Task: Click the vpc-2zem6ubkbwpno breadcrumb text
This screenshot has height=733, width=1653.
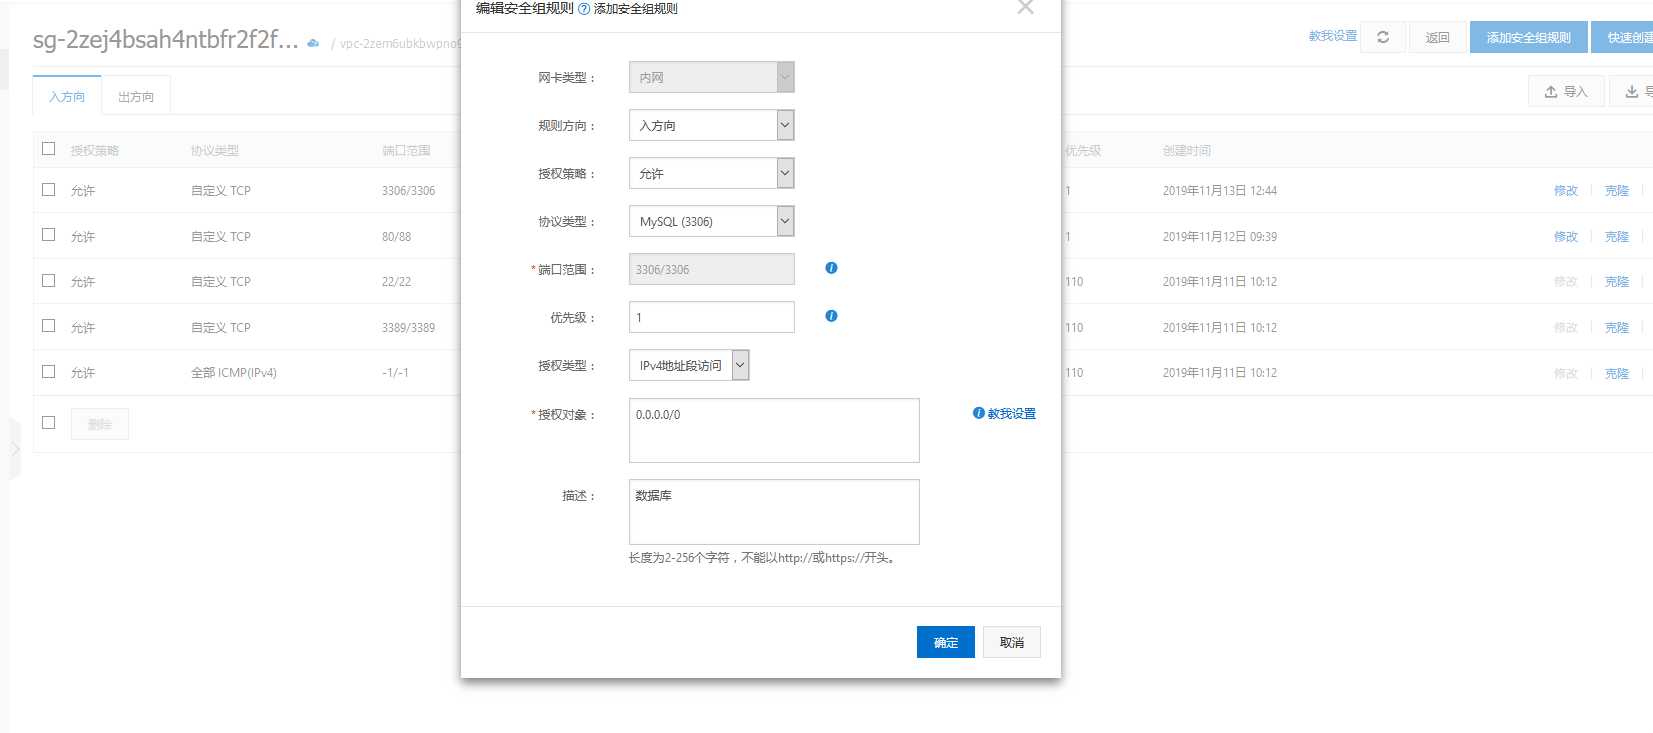Action: click(401, 44)
